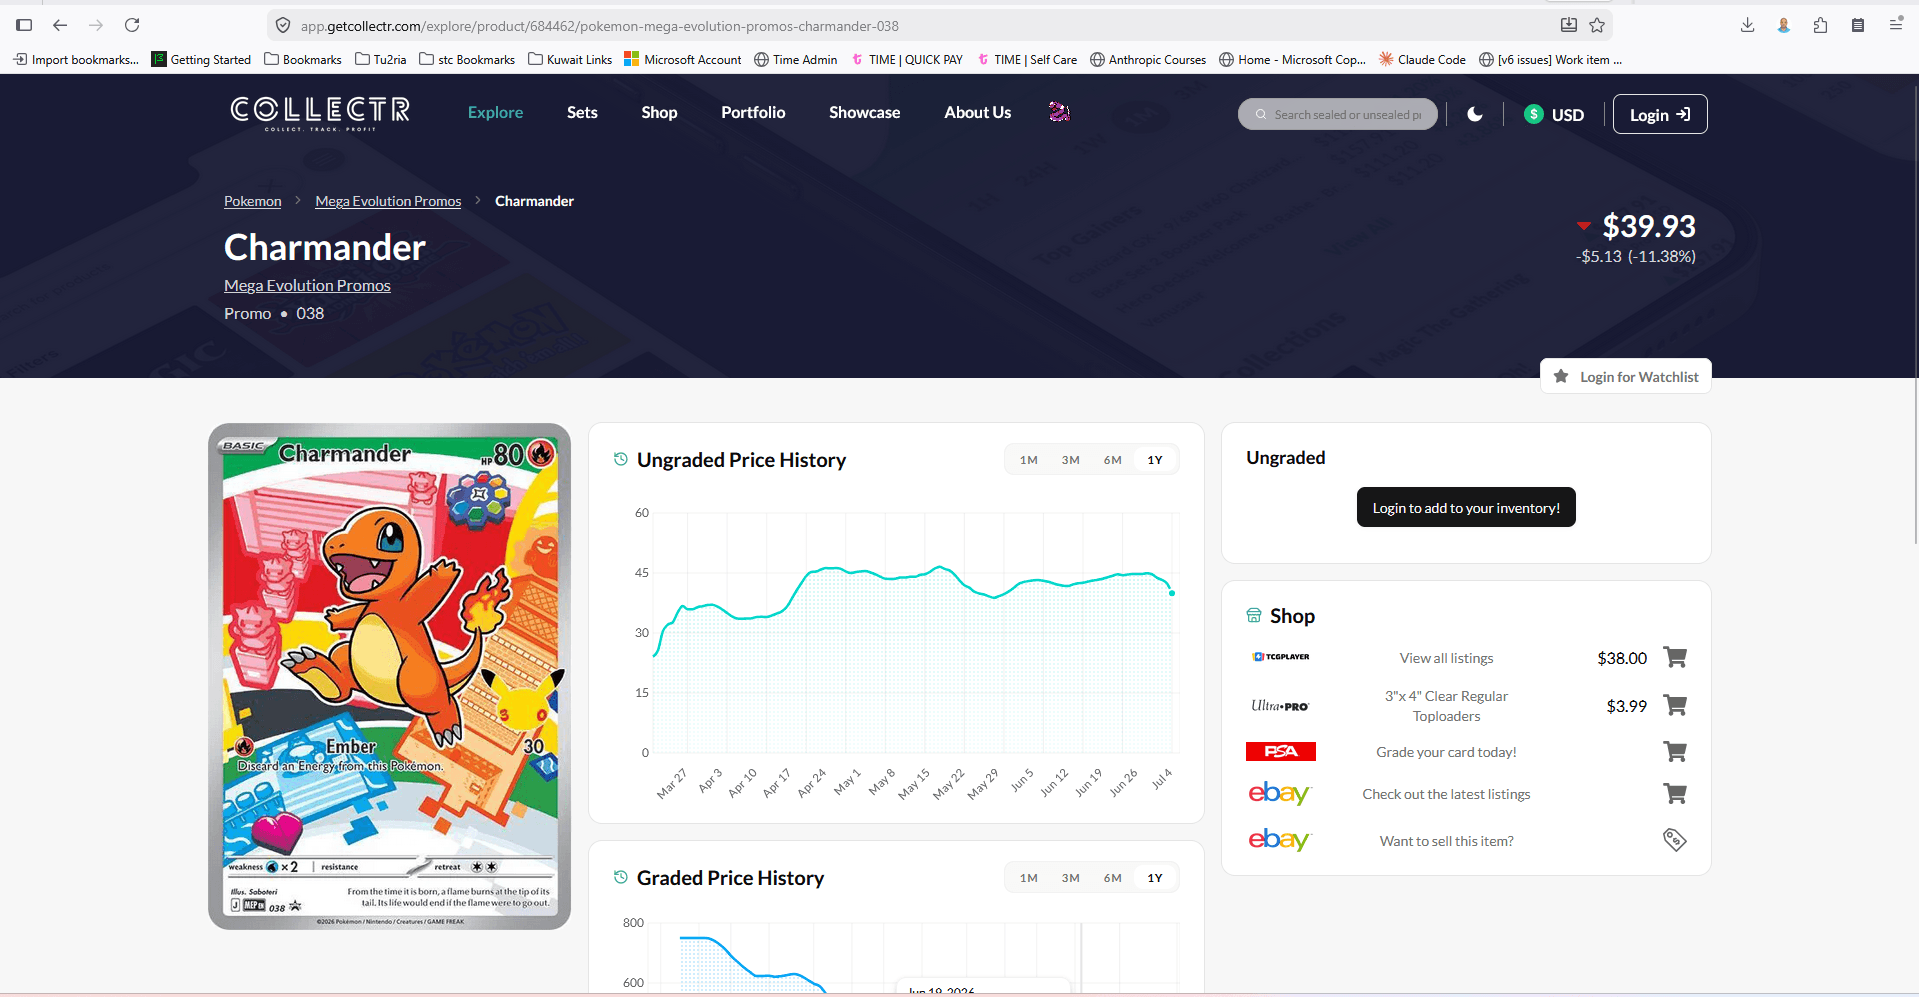Click the address bar URL

coord(600,26)
